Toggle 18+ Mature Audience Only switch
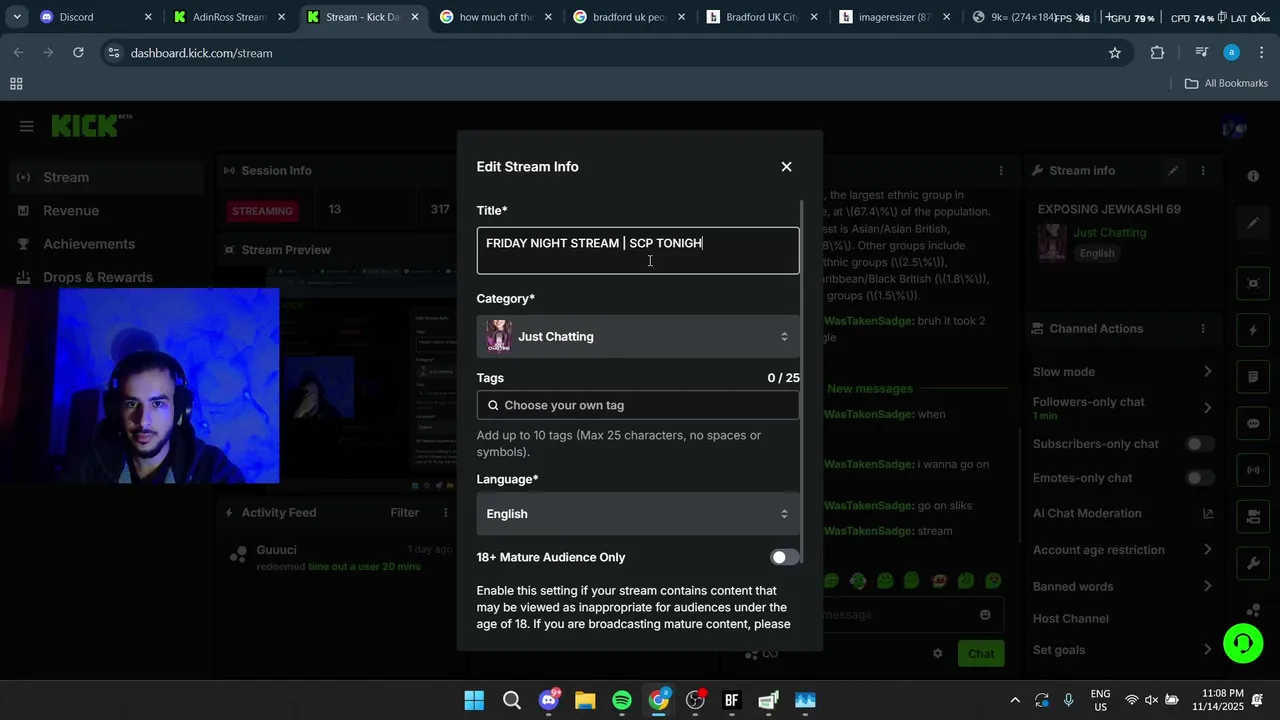Viewport: 1280px width, 720px height. (785, 557)
